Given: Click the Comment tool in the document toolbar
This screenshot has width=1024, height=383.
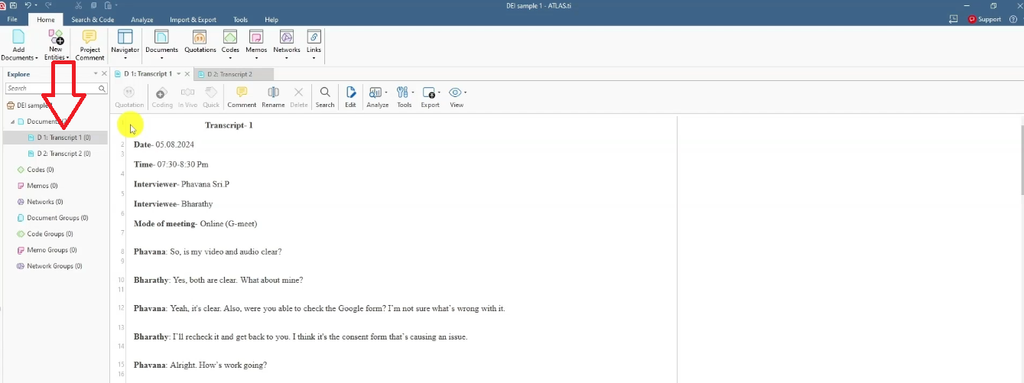Looking at the screenshot, I should [242, 97].
